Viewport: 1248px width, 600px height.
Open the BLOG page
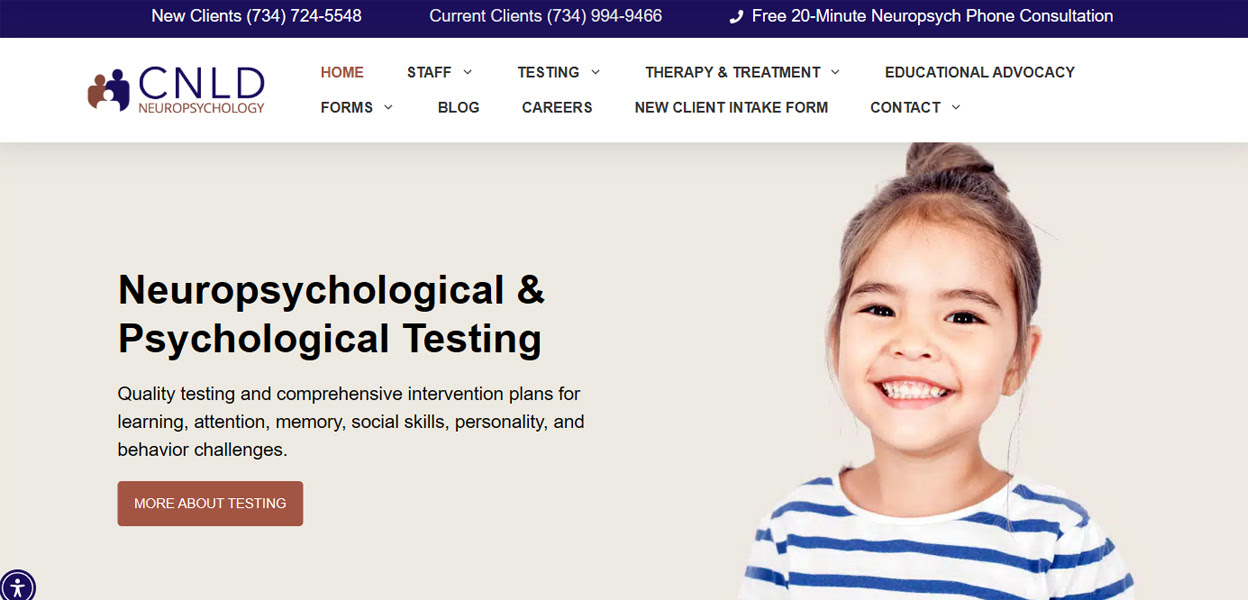(459, 107)
